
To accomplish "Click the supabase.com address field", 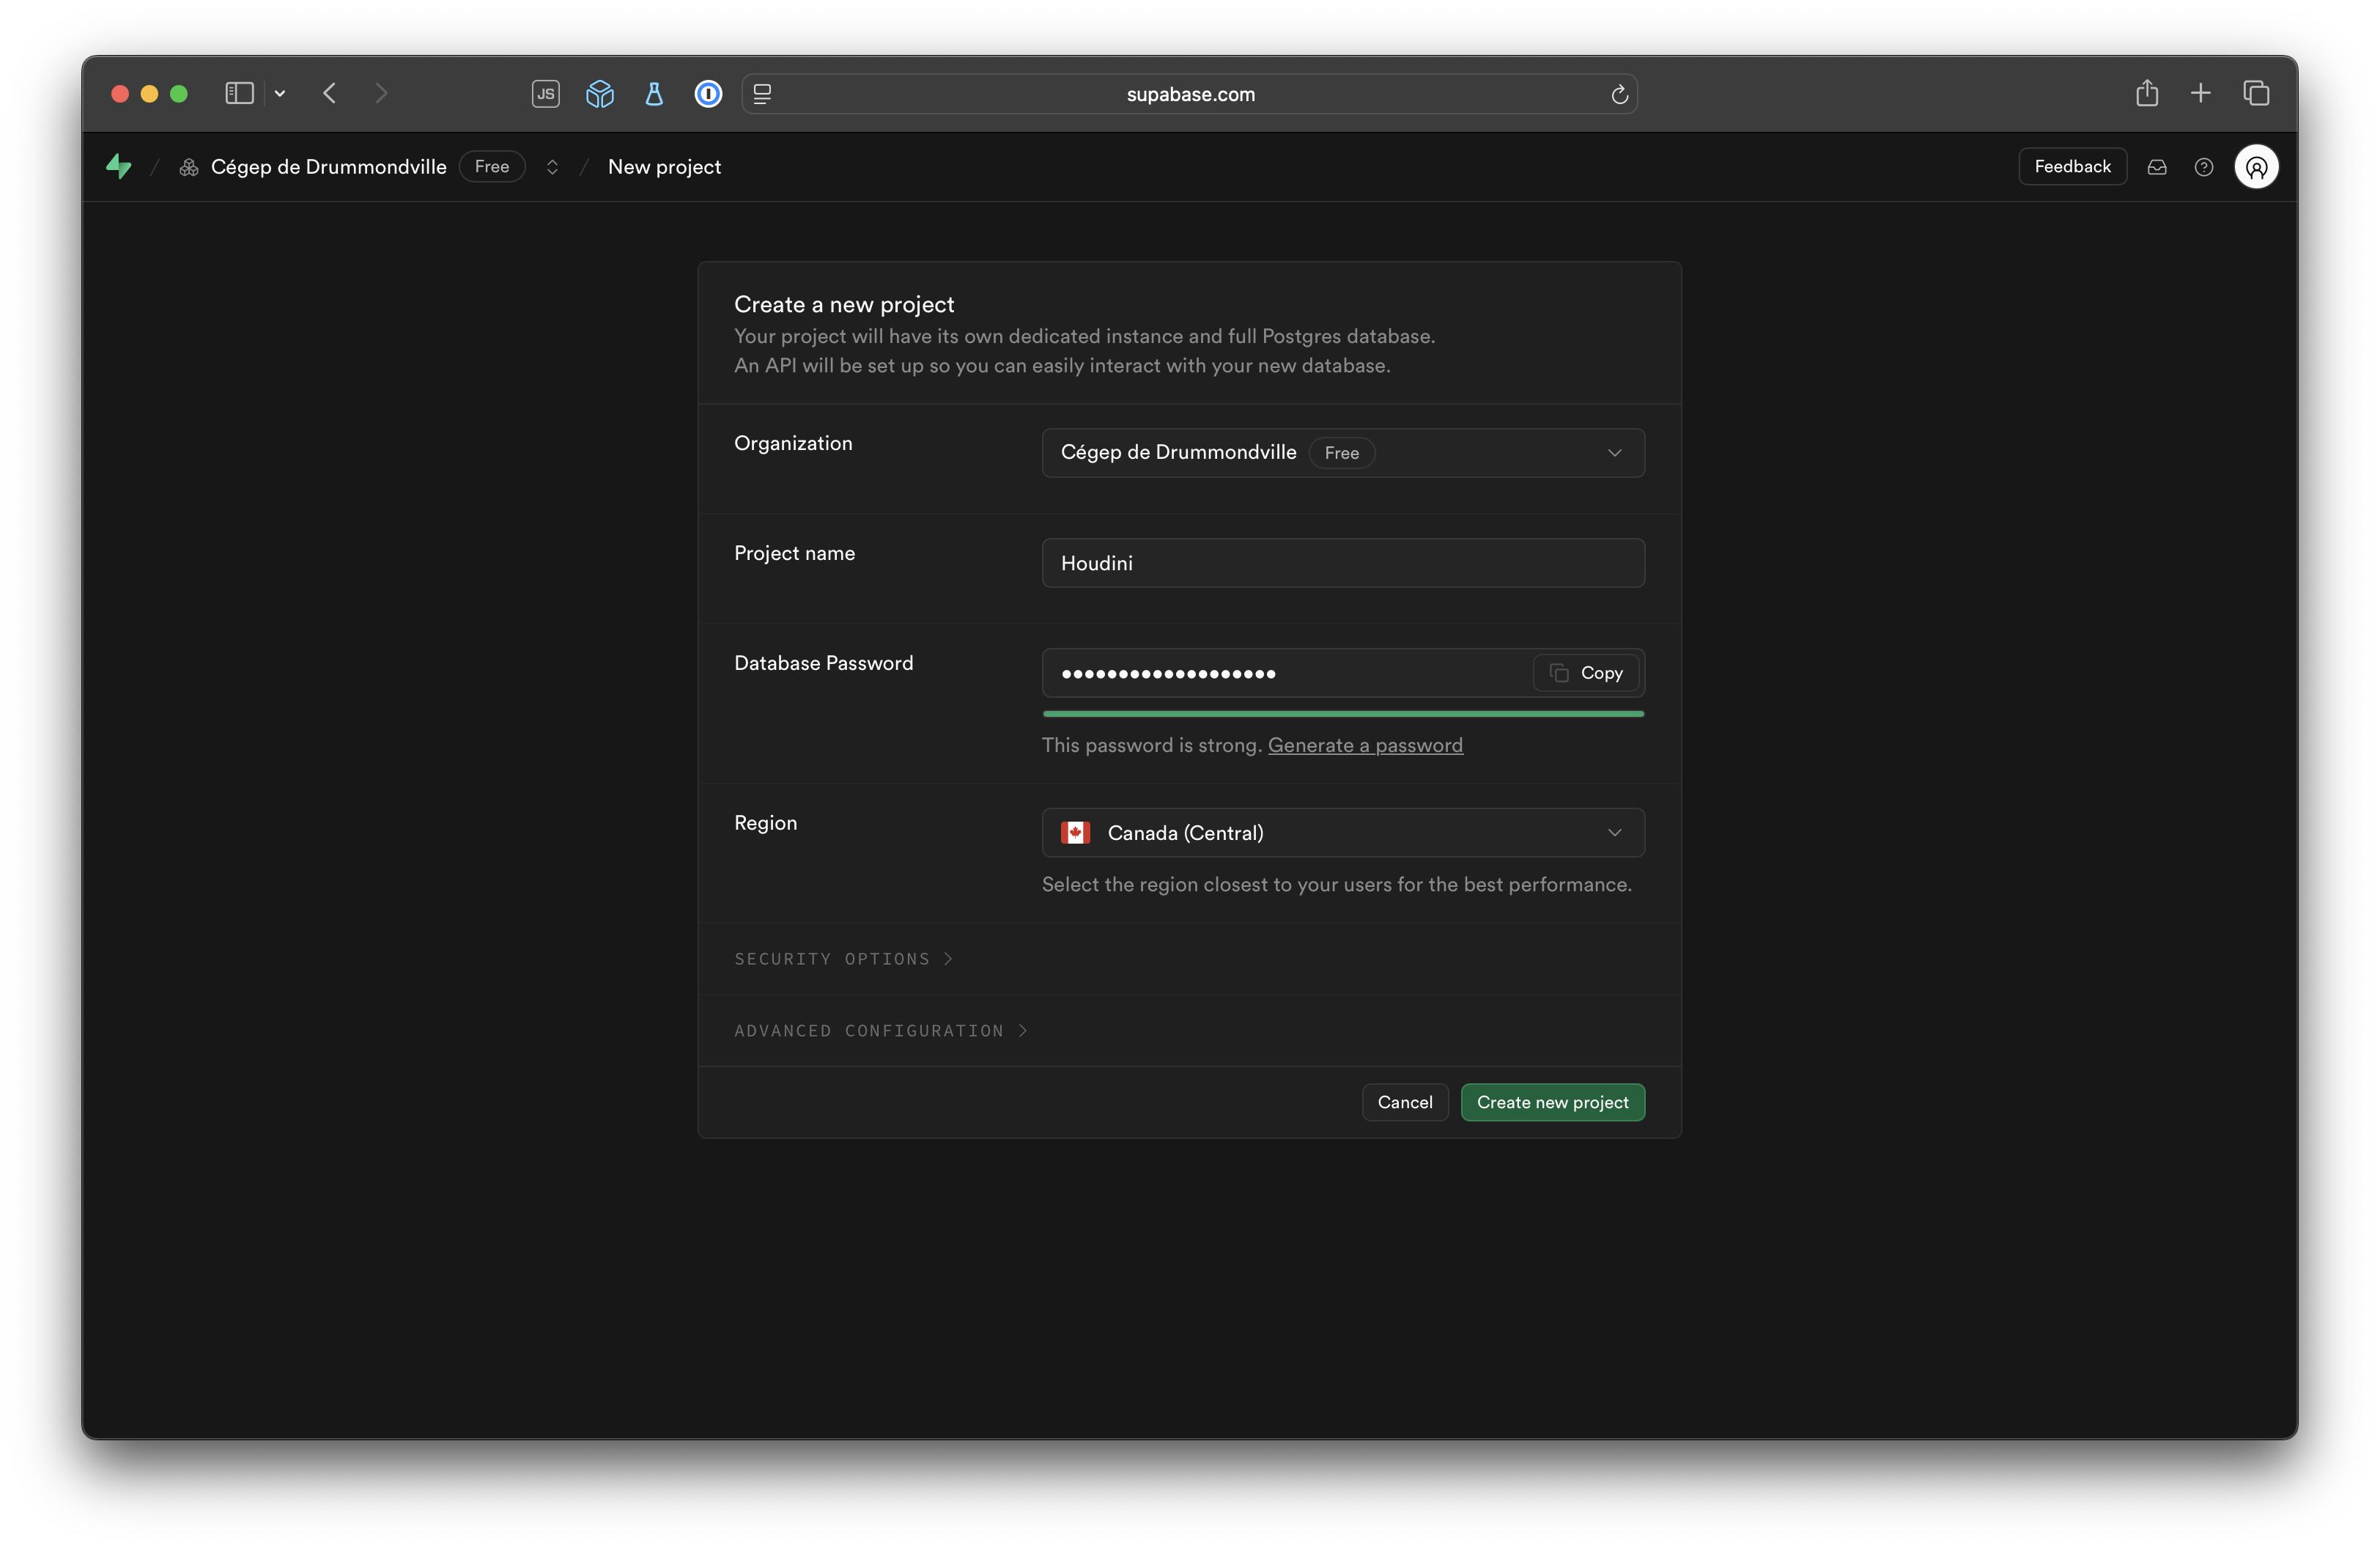I will [1190, 94].
